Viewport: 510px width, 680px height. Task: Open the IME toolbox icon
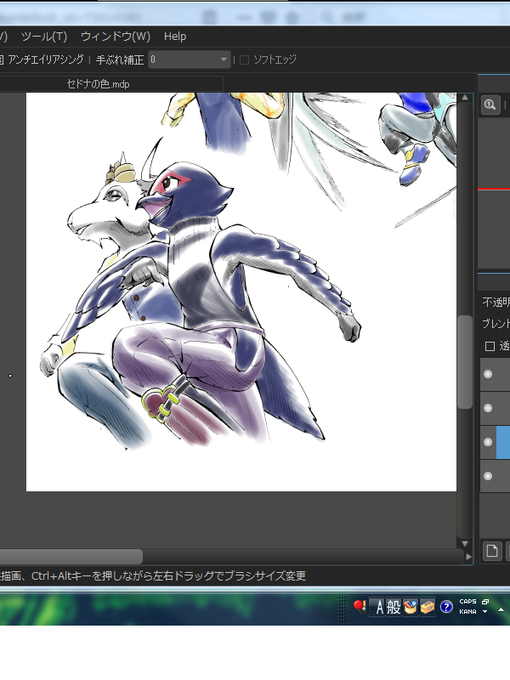point(427,607)
